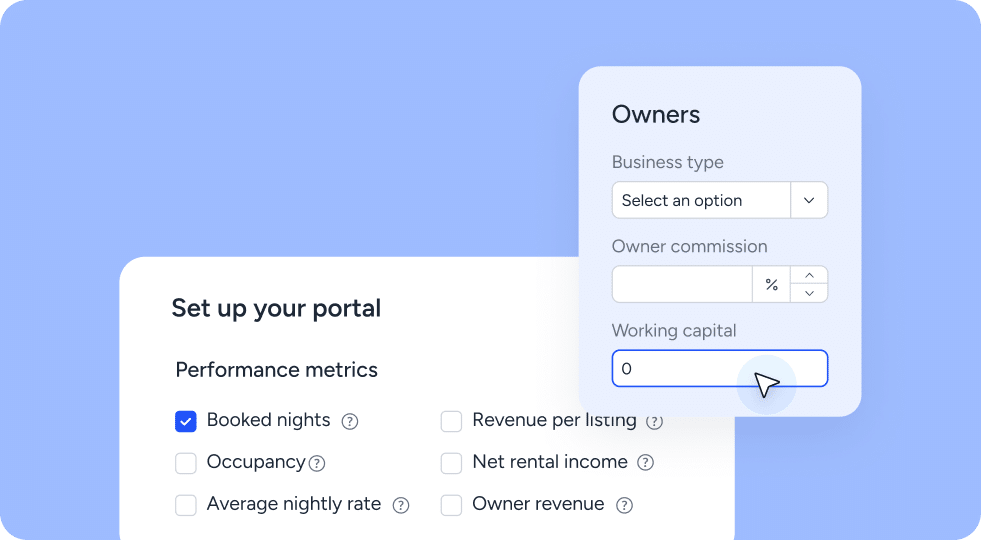Screen dimensions: 981x540
Task: Click help icon beside Owner revenue
Action: click(x=624, y=505)
